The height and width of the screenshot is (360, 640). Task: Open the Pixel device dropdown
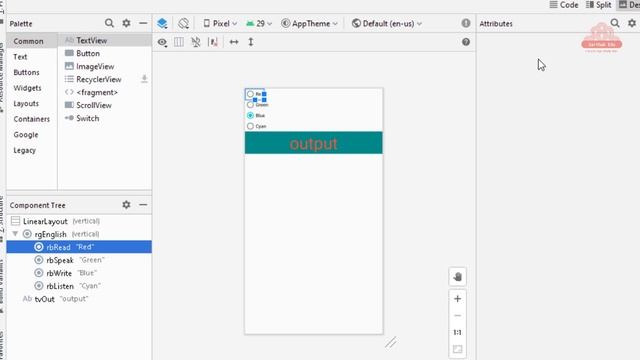coord(220,23)
